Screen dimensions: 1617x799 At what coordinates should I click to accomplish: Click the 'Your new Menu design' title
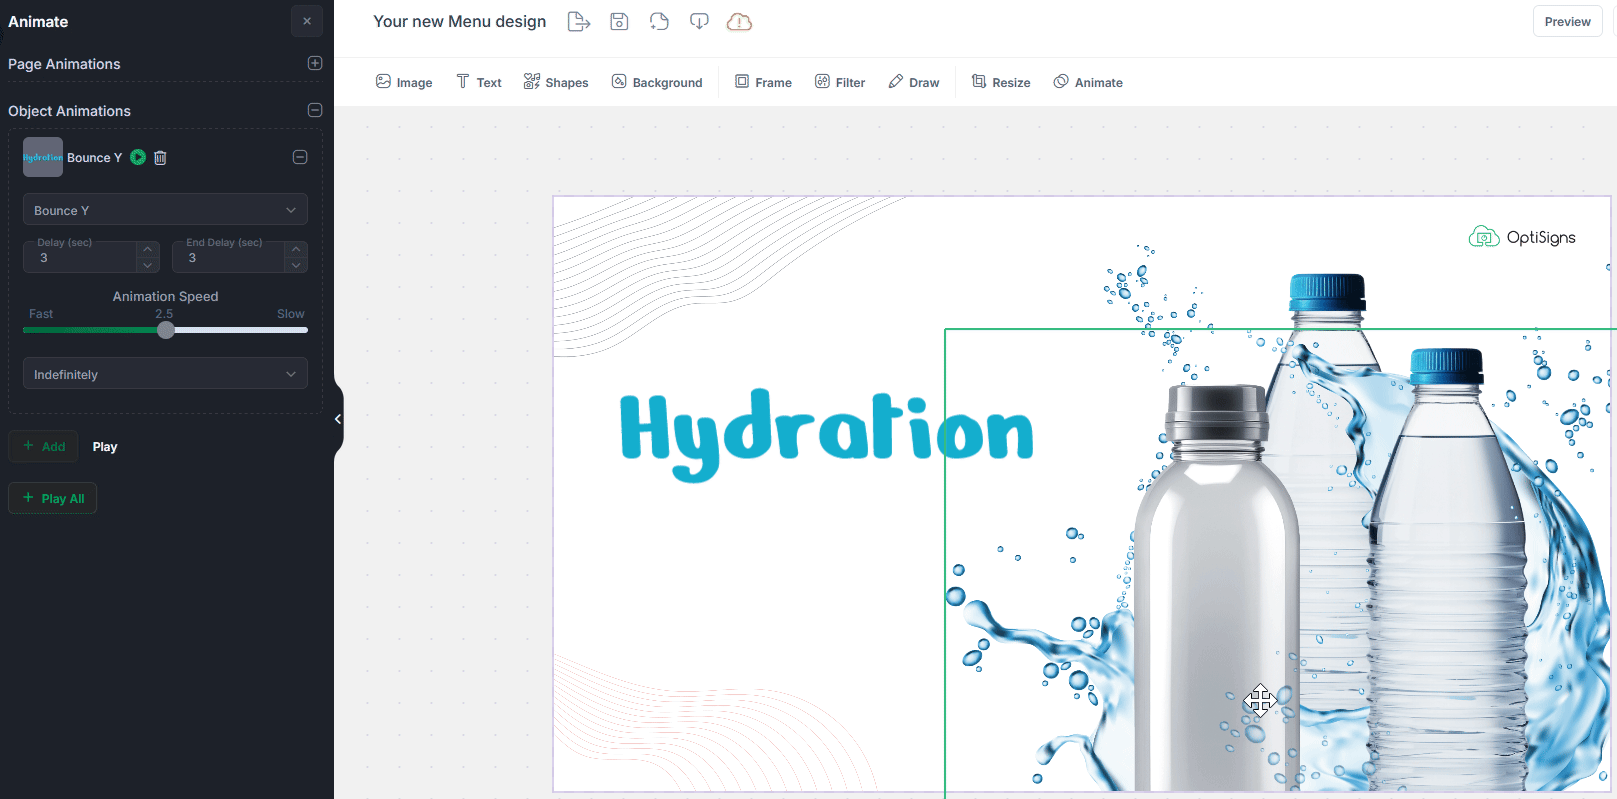[x=460, y=21]
